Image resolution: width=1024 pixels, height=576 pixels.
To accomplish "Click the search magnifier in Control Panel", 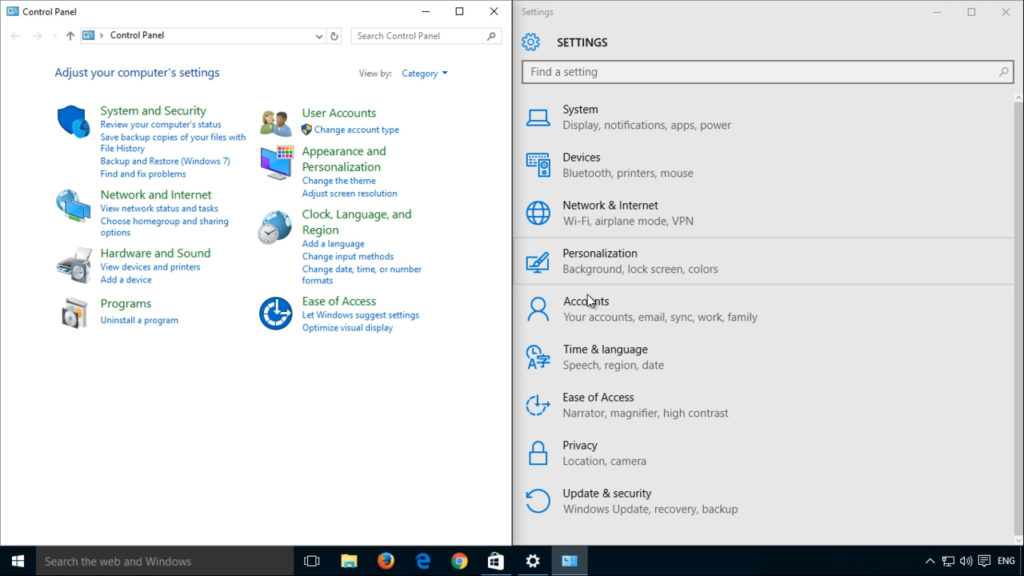I will pyautogui.click(x=491, y=36).
